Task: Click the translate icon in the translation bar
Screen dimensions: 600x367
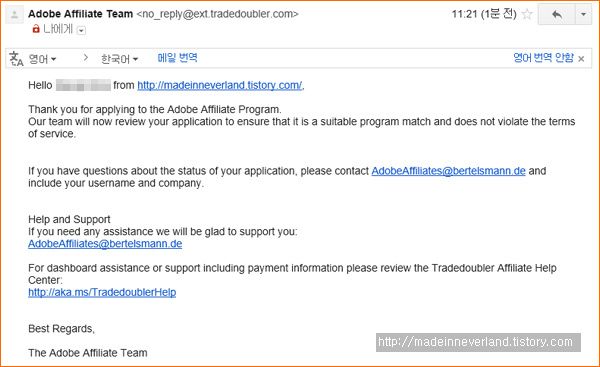Action: 16,59
